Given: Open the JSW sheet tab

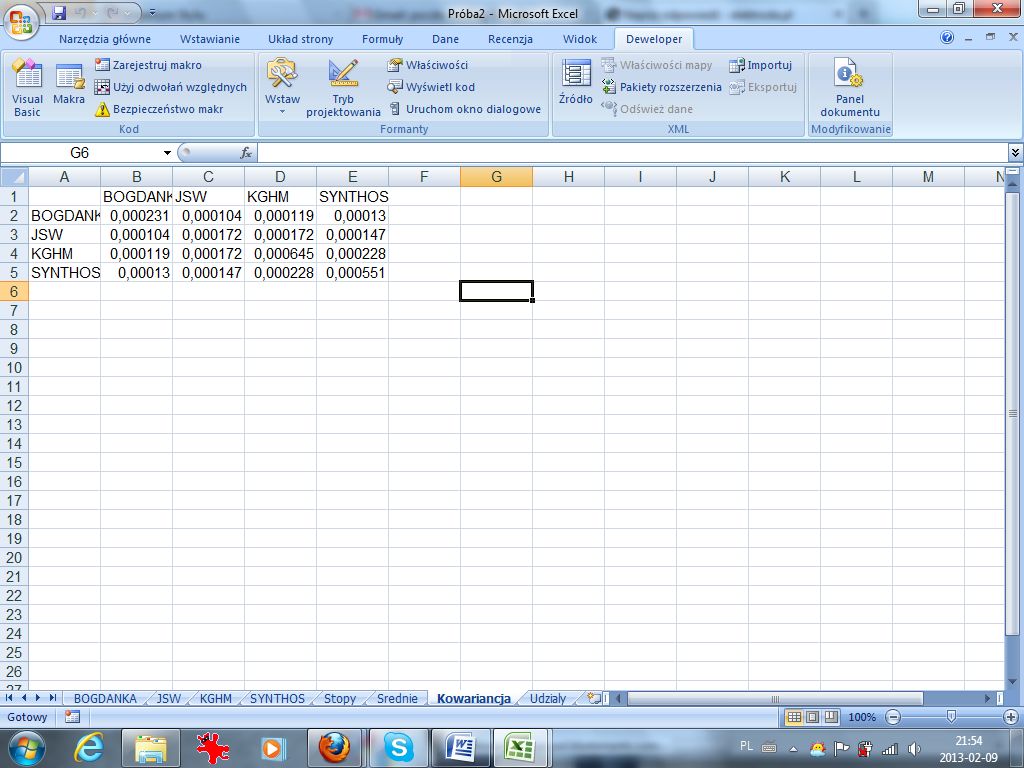Looking at the screenshot, I should click(x=168, y=698).
